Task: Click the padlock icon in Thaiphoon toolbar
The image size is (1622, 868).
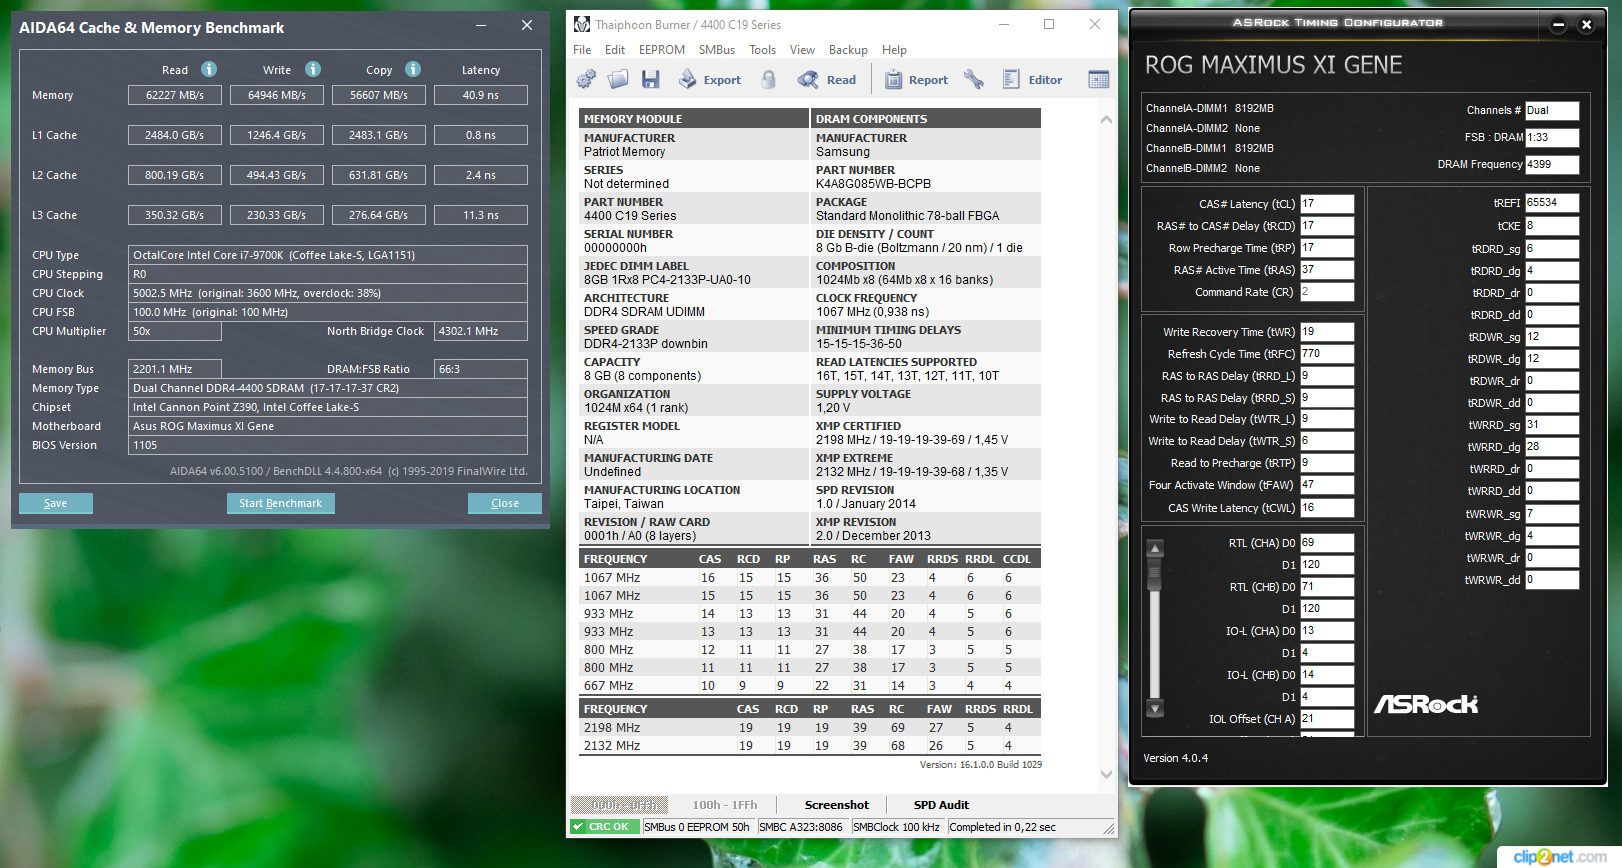Action: [x=768, y=79]
